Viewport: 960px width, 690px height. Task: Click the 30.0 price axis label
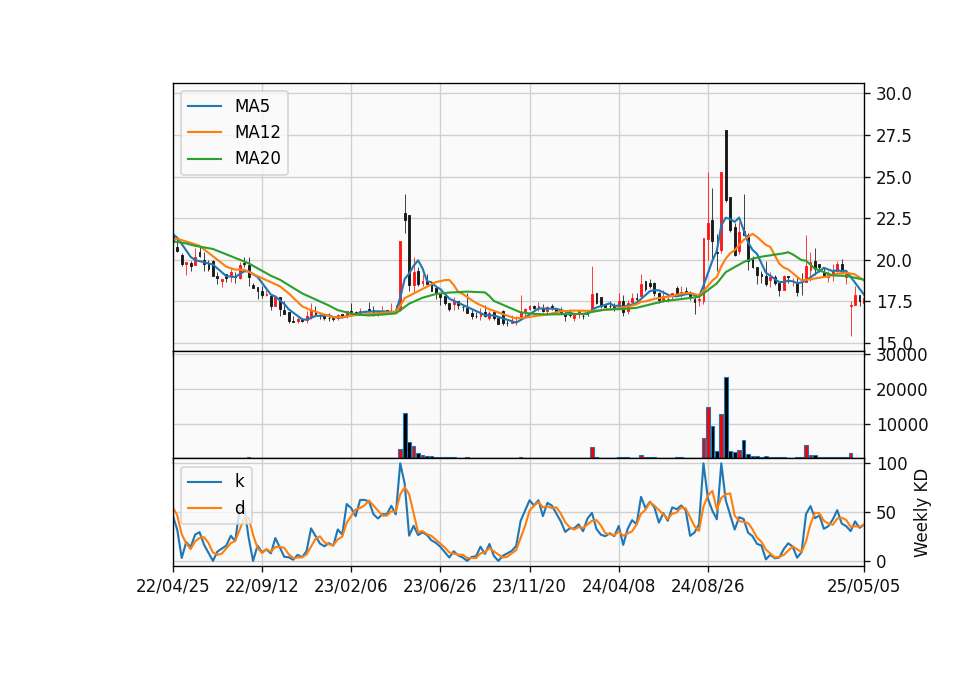pos(894,94)
